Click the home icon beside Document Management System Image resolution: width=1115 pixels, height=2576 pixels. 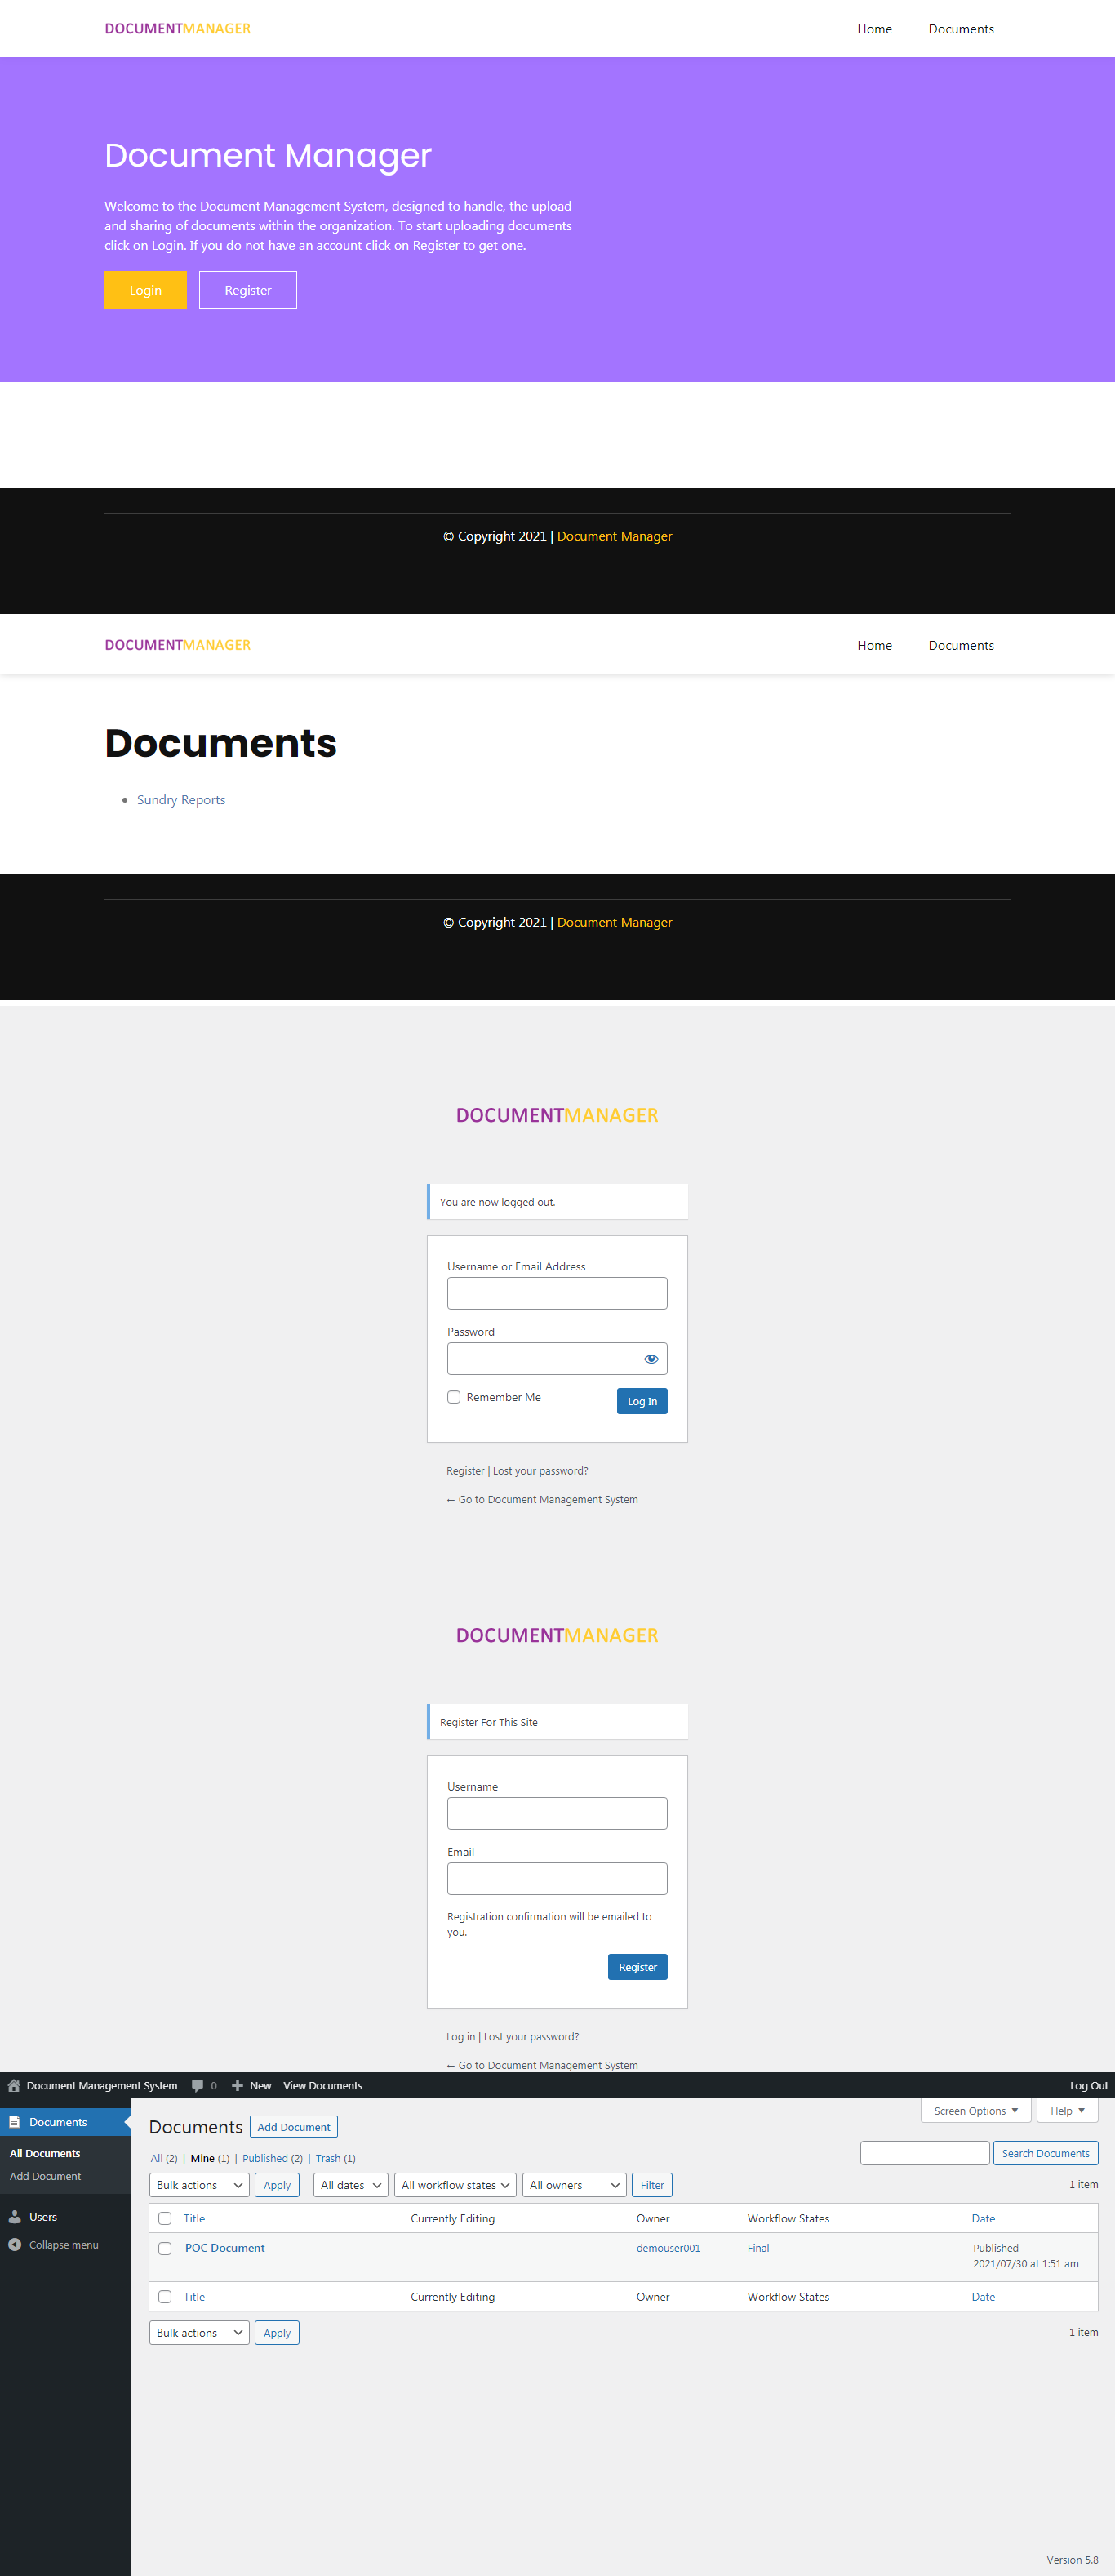click(14, 2085)
